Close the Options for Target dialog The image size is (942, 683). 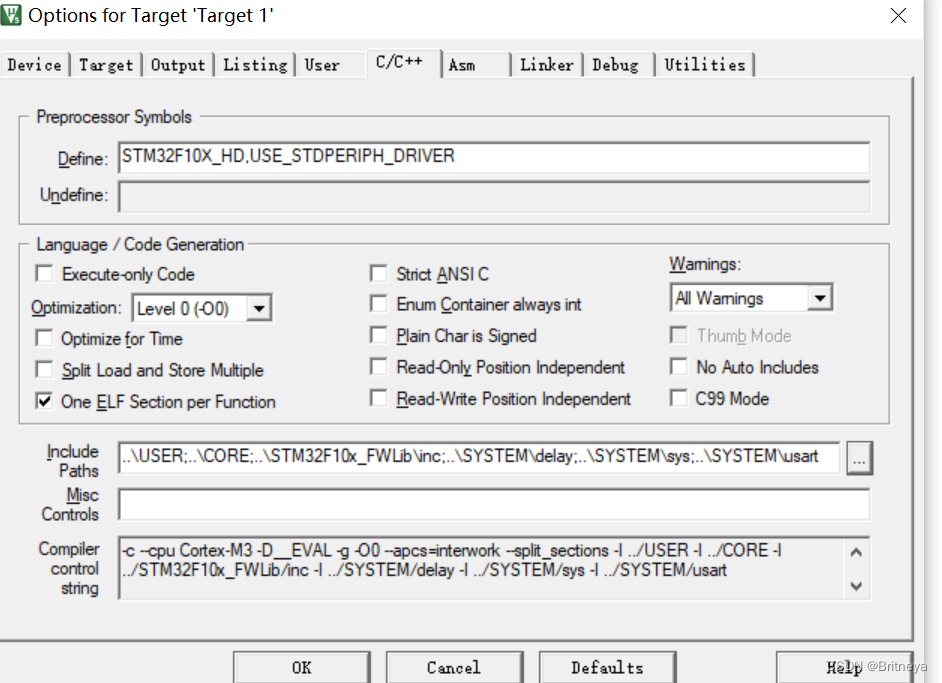click(x=898, y=16)
